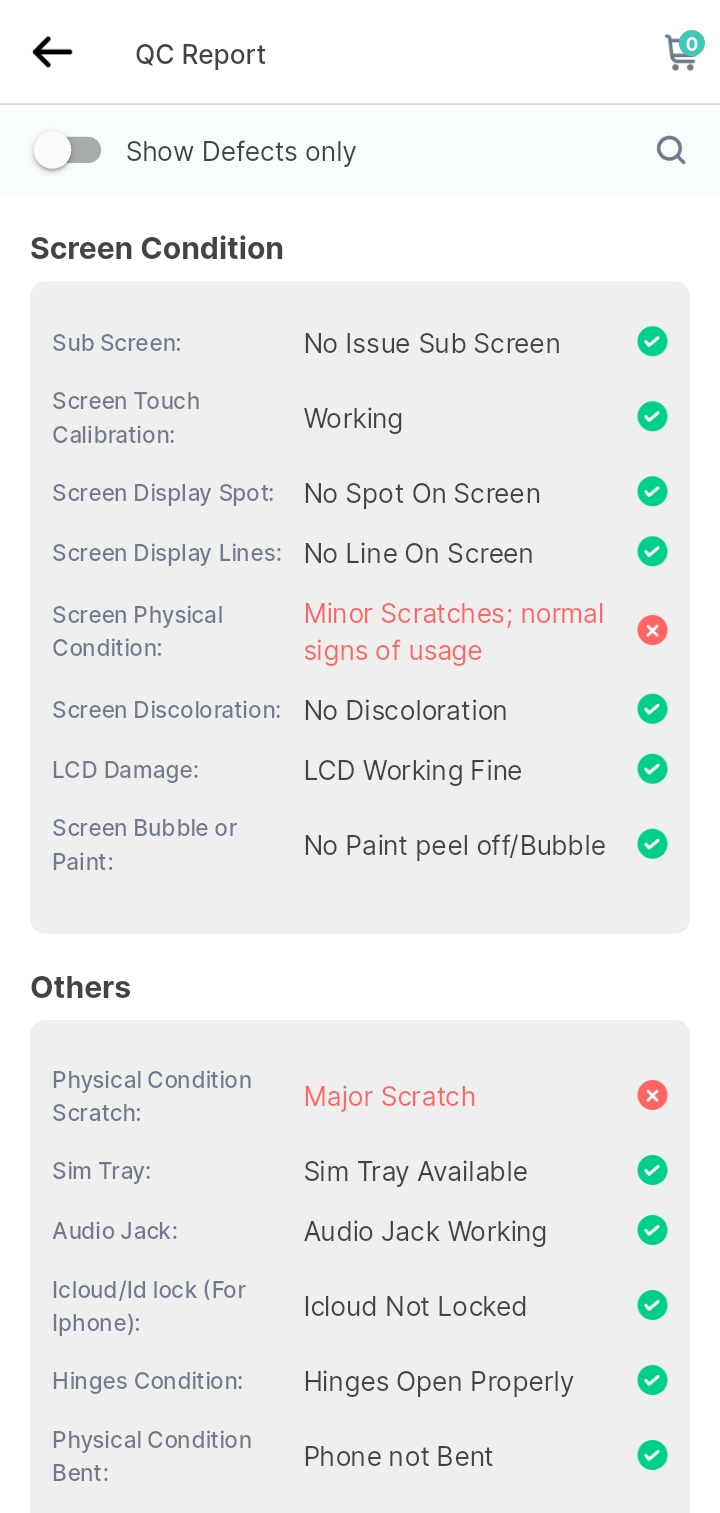Tap the Screen Condition section heading
The height and width of the screenshot is (1513, 720).
point(157,248)
